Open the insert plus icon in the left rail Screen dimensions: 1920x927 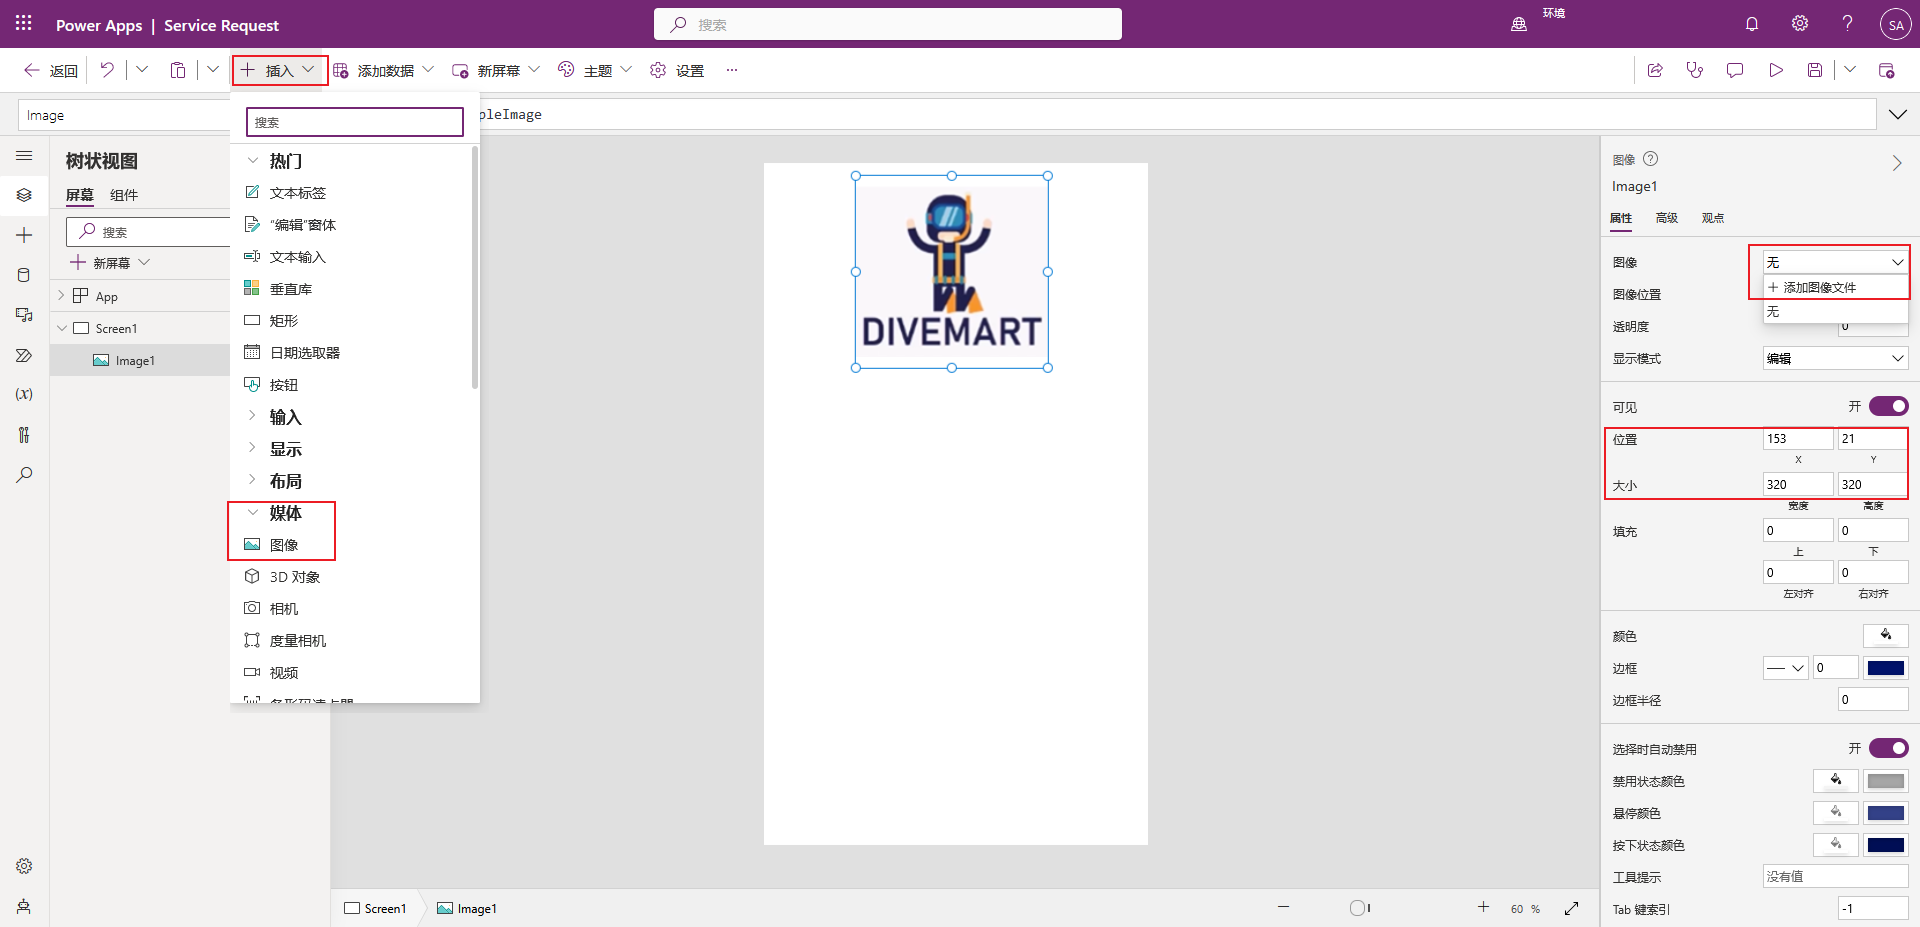pyautogui.click(x=24, y=235)
